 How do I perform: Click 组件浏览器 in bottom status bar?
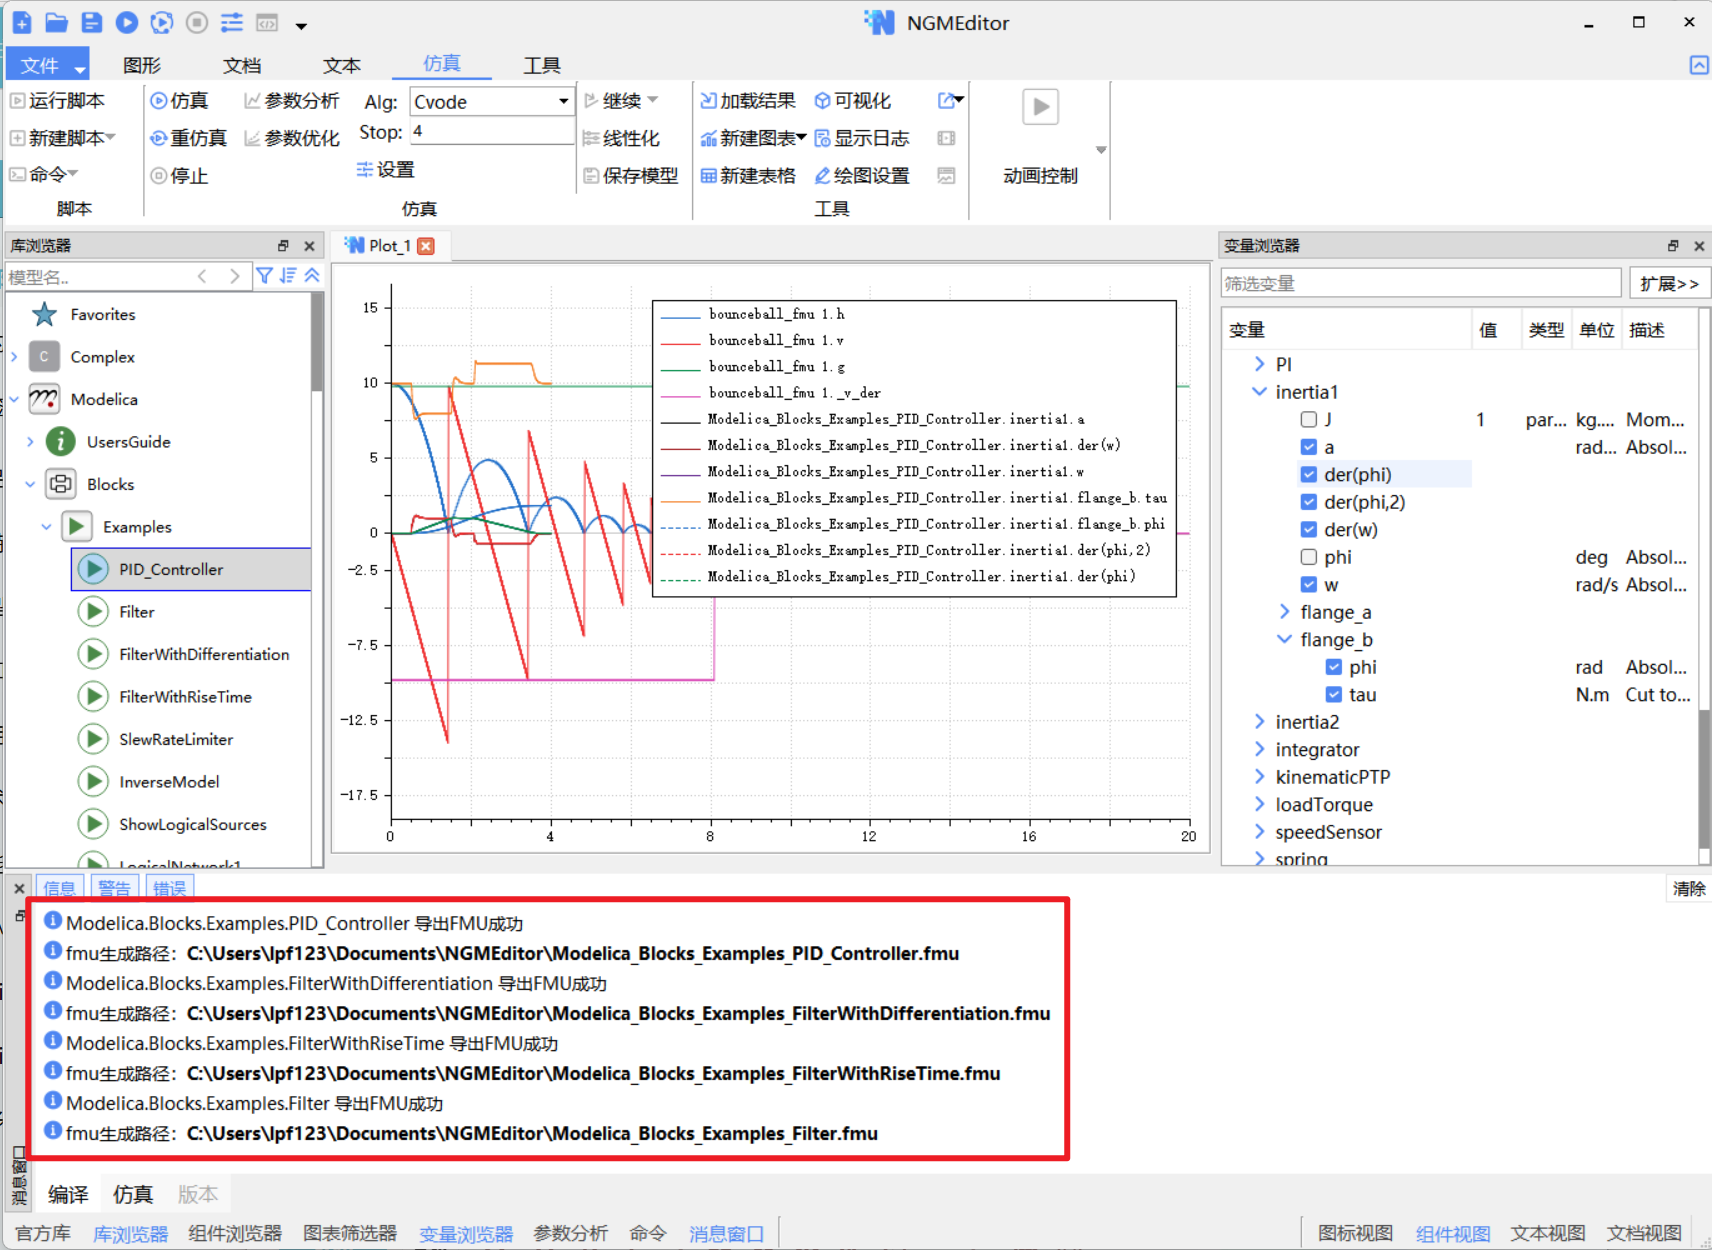pos(235,1234)
